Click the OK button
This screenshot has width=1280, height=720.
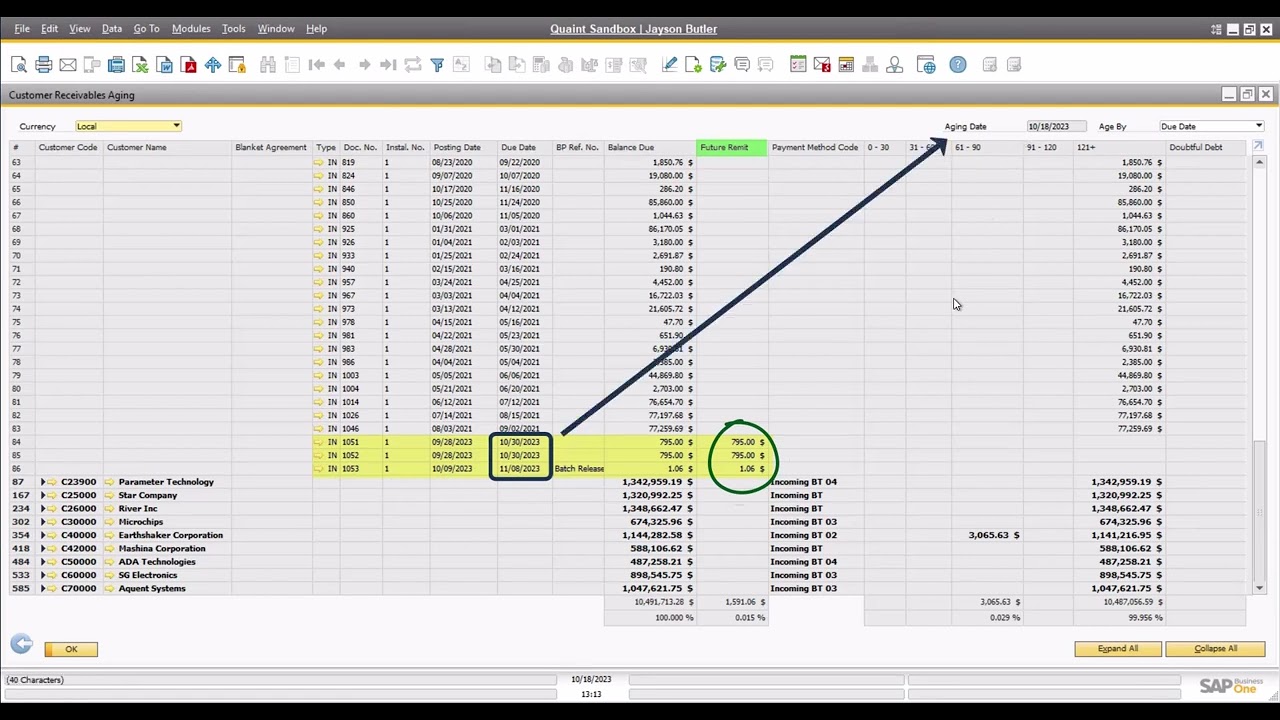point(71,649)
